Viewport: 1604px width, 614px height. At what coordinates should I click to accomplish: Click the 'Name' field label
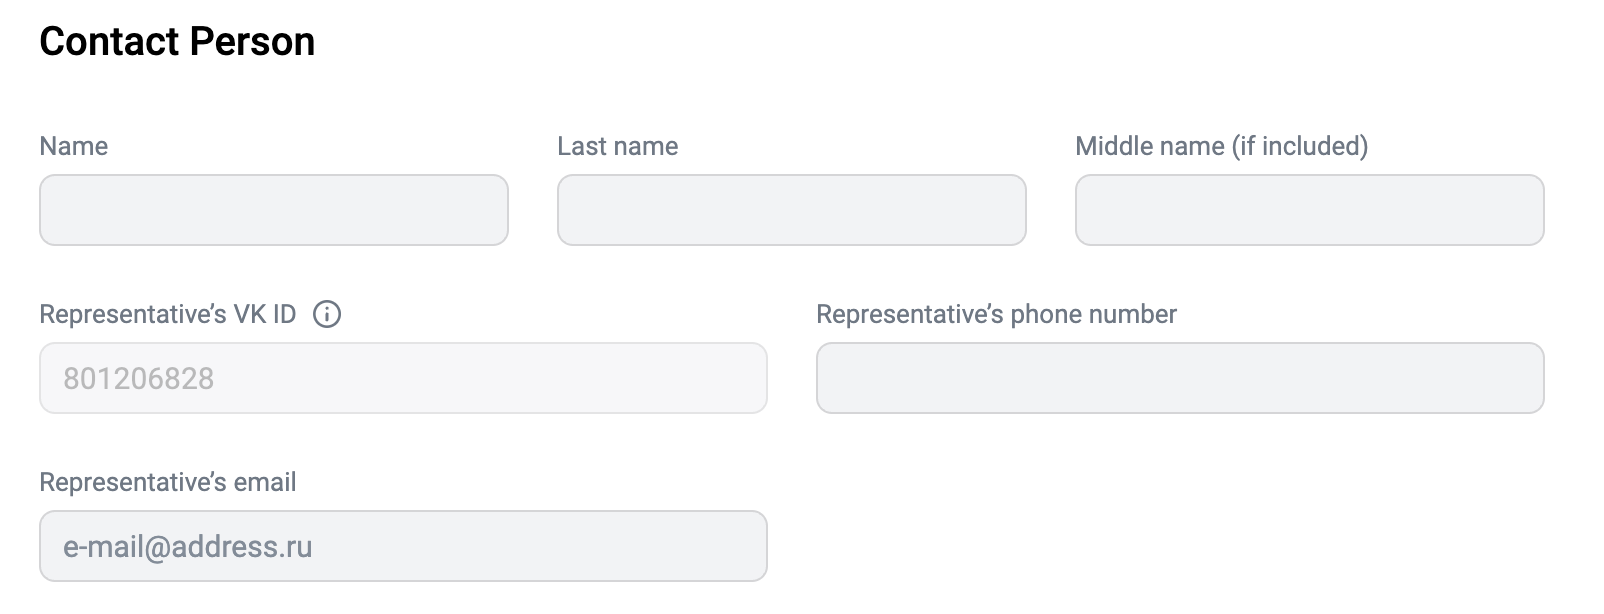point(74,146)
